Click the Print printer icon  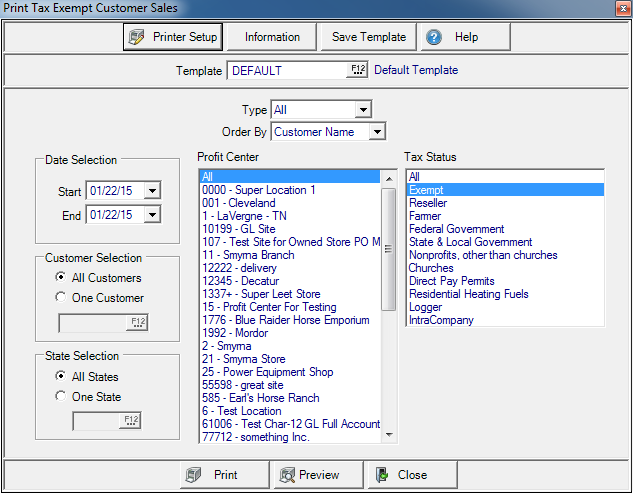(x=194, y=475)
